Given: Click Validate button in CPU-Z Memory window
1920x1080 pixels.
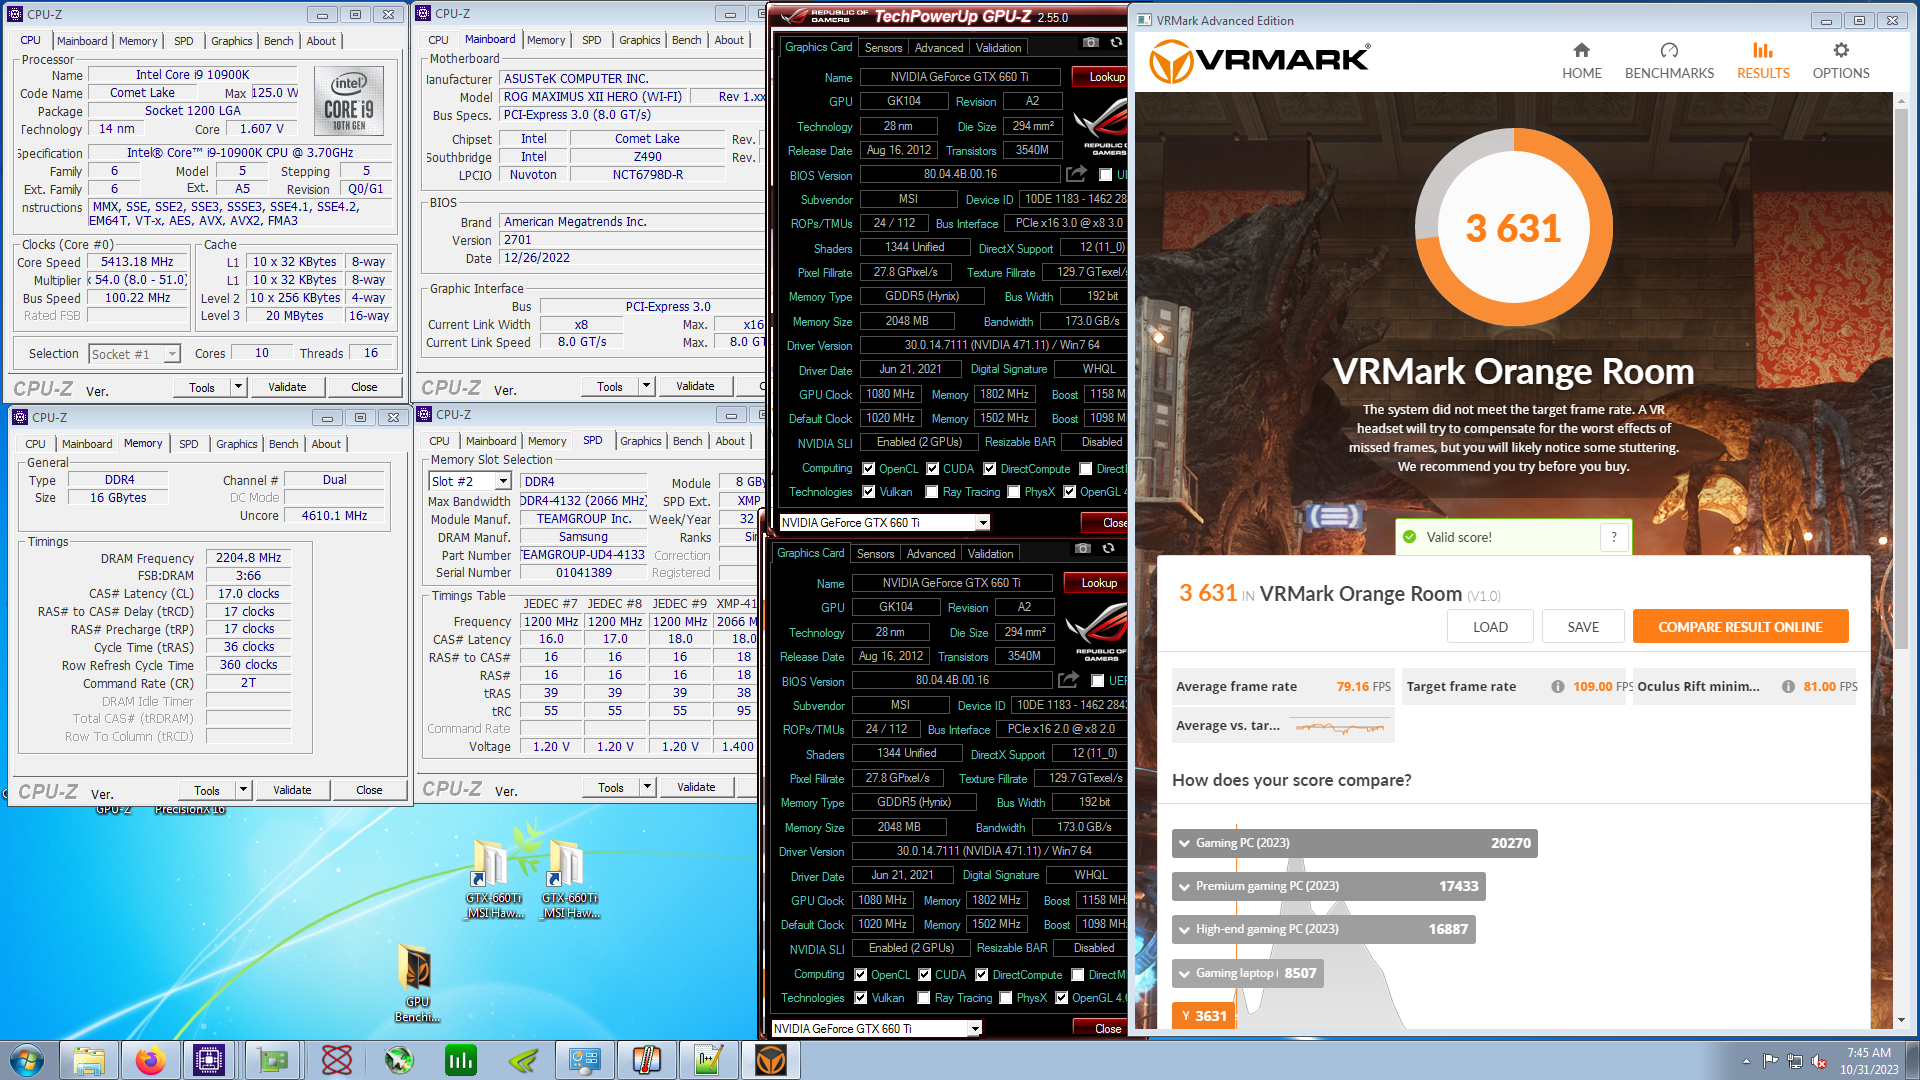Looking at the screenshot, I should [x=292, y=790].
